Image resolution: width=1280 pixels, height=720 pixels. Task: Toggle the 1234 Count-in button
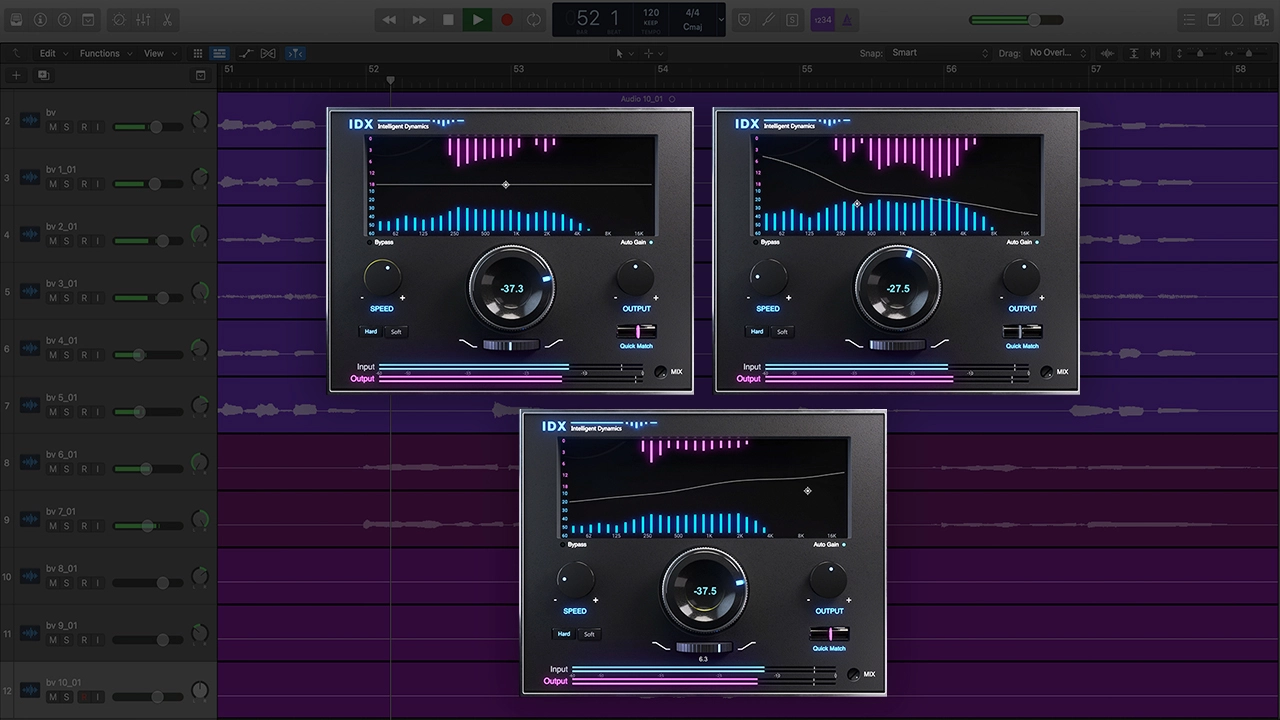[x=822, y=19]
